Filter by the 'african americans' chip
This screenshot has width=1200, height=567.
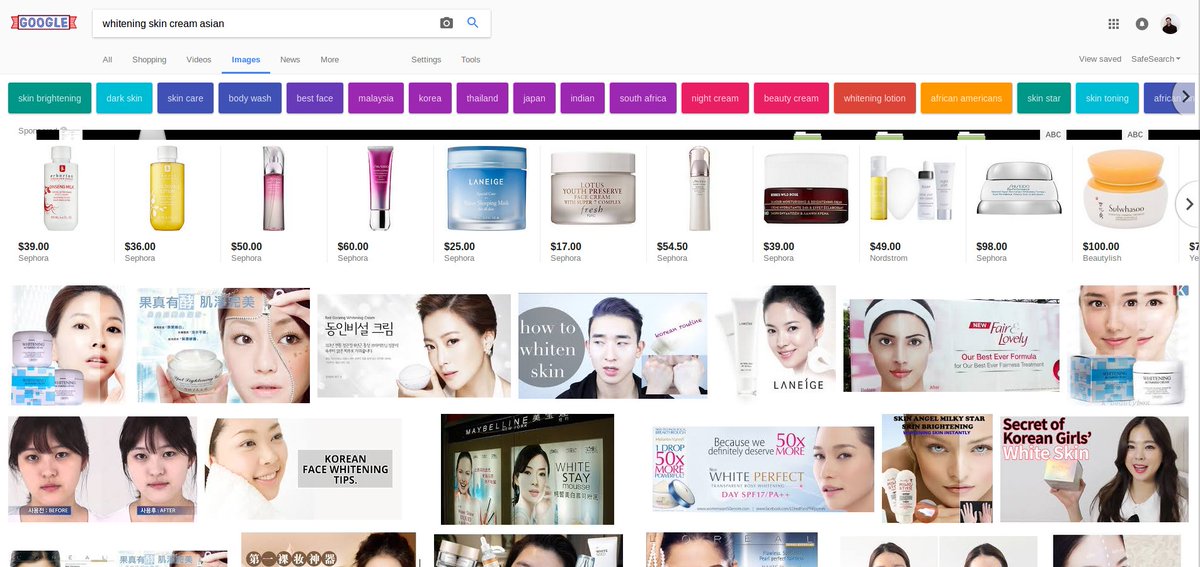point(966,98)
